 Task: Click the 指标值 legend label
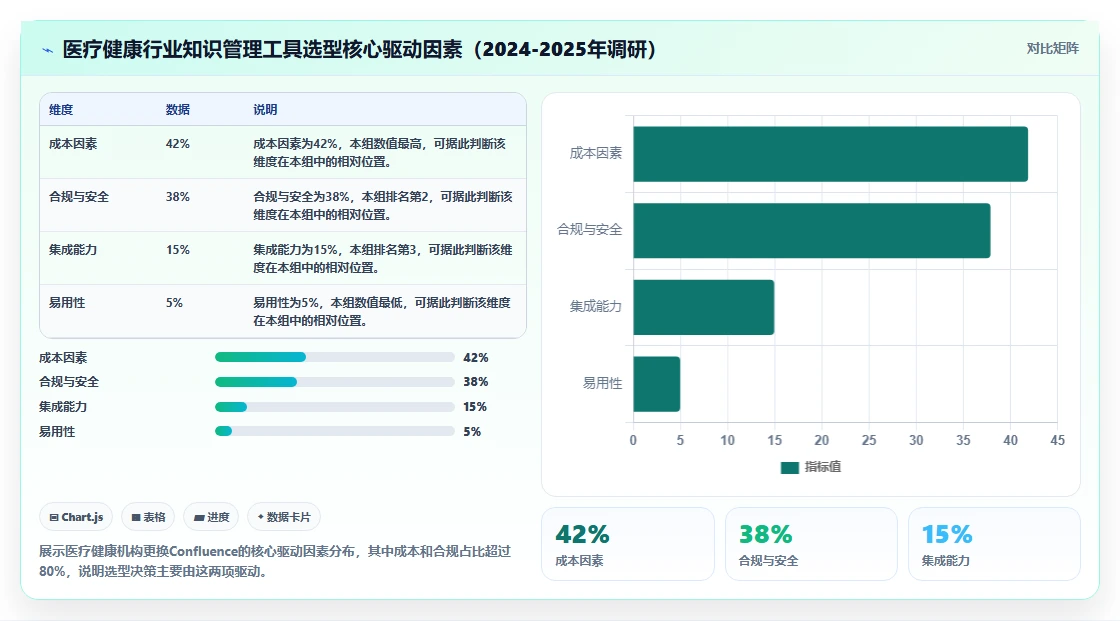[823, 467]
